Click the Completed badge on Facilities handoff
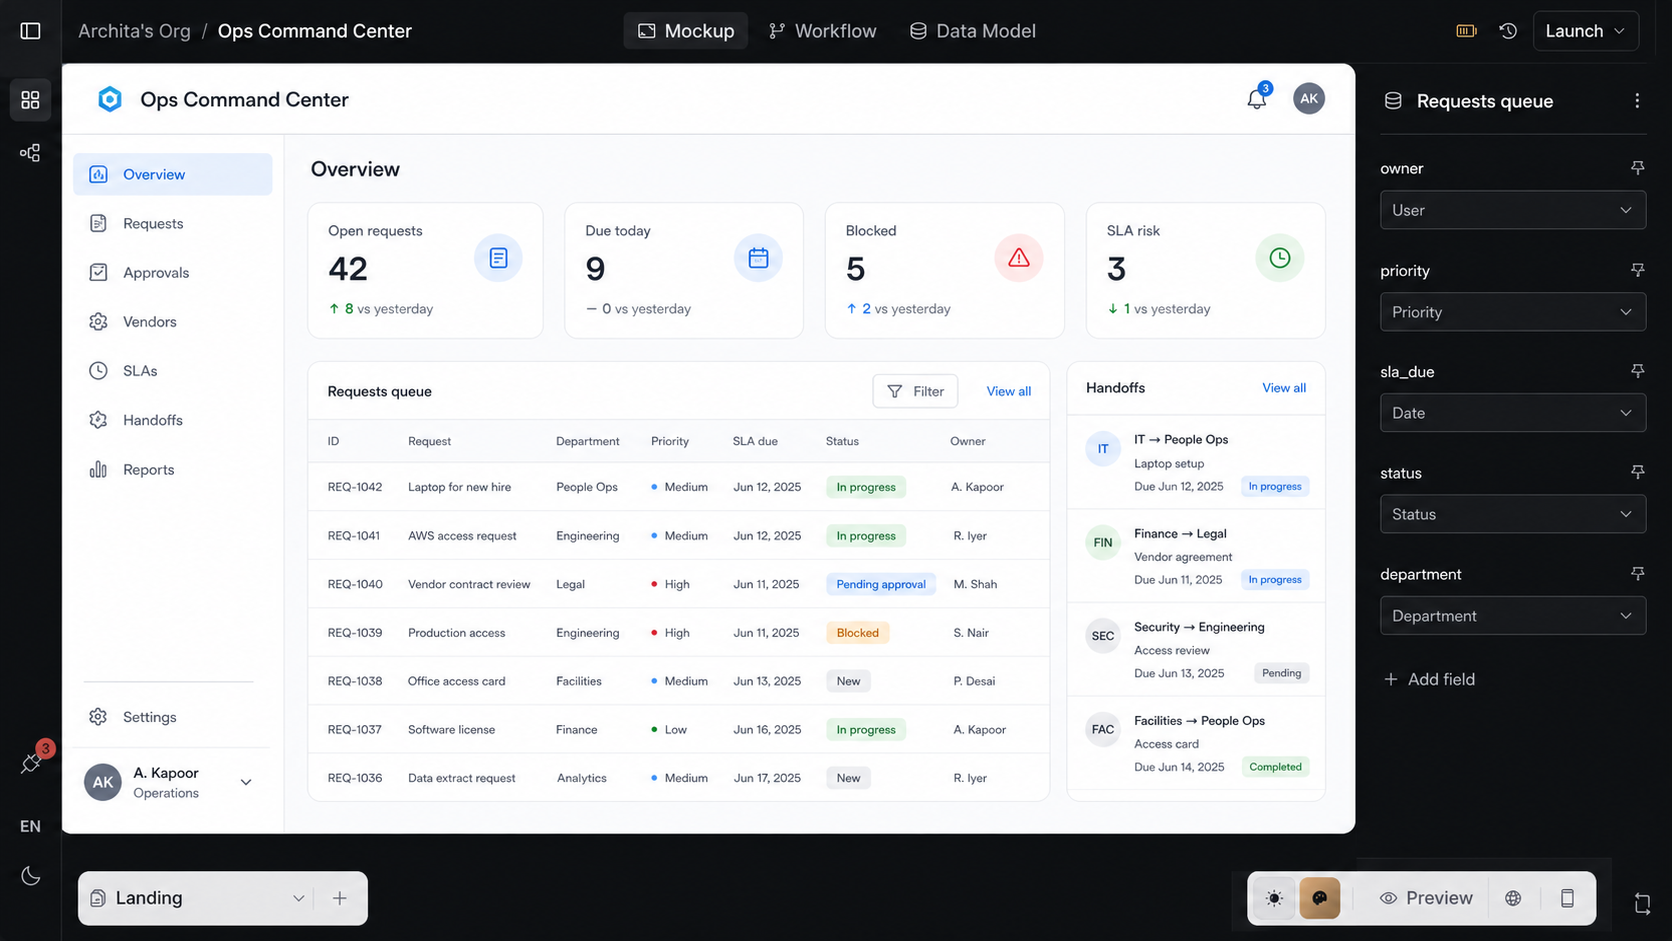 (1275, 767)
